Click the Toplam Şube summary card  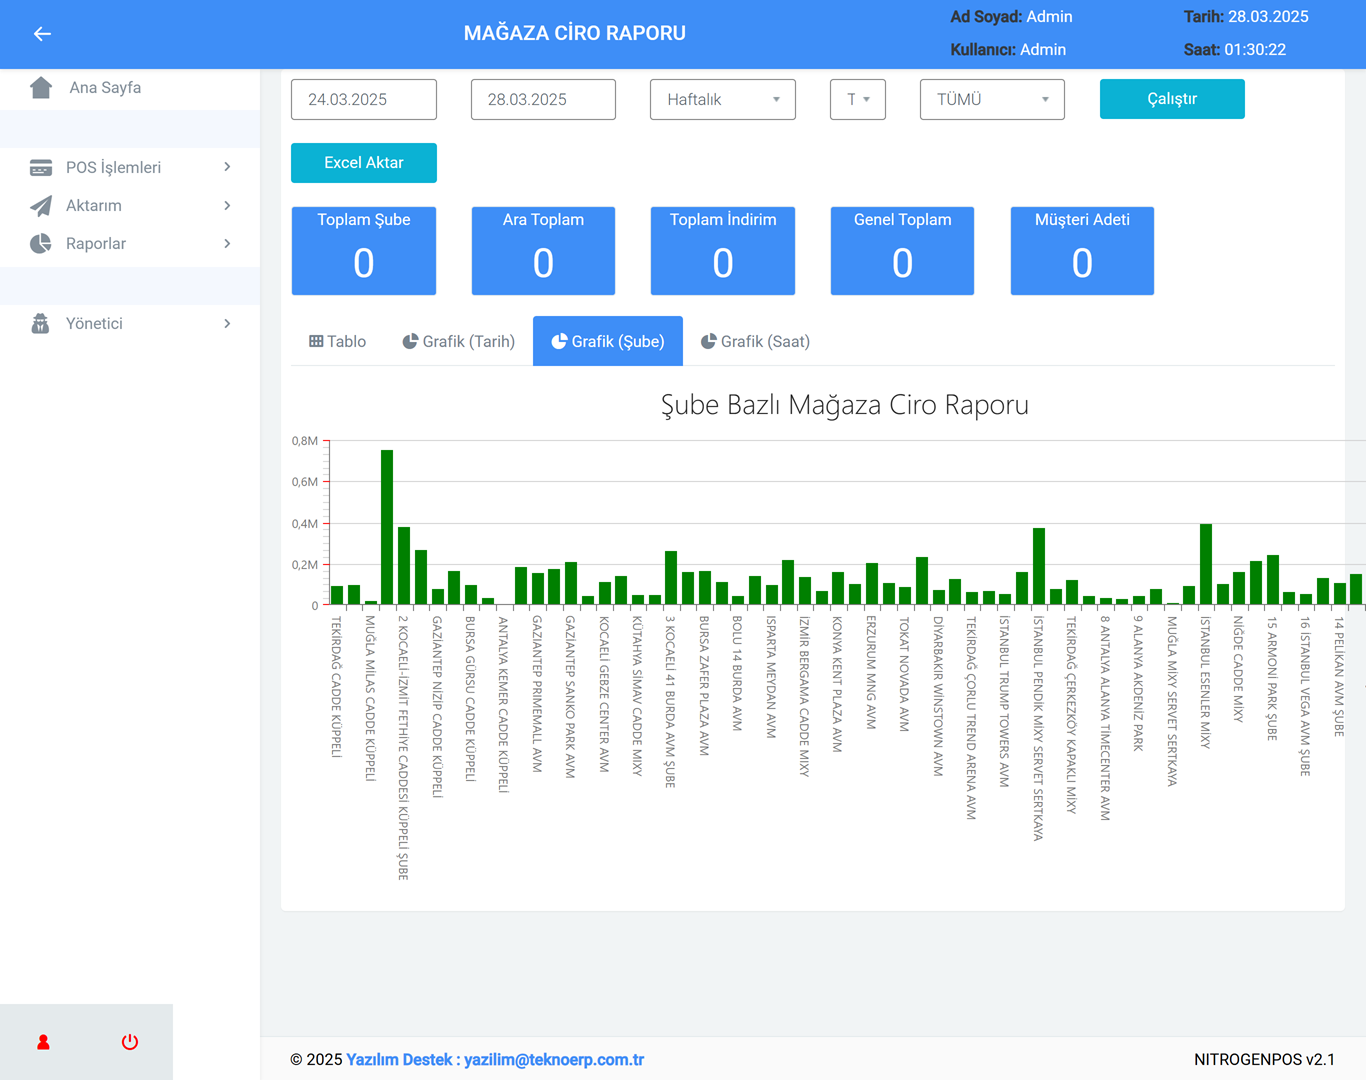pyautogui.click(x=364, y=251)
